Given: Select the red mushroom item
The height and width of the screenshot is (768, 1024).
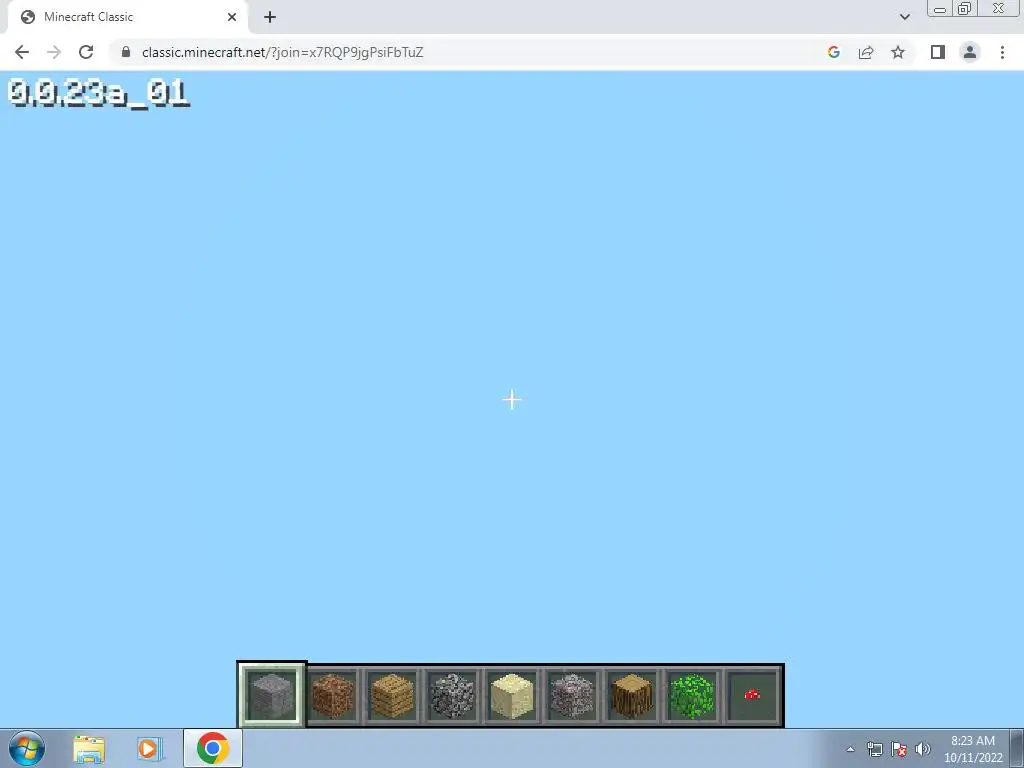Looking at the screenshot, I should (752, 695).
